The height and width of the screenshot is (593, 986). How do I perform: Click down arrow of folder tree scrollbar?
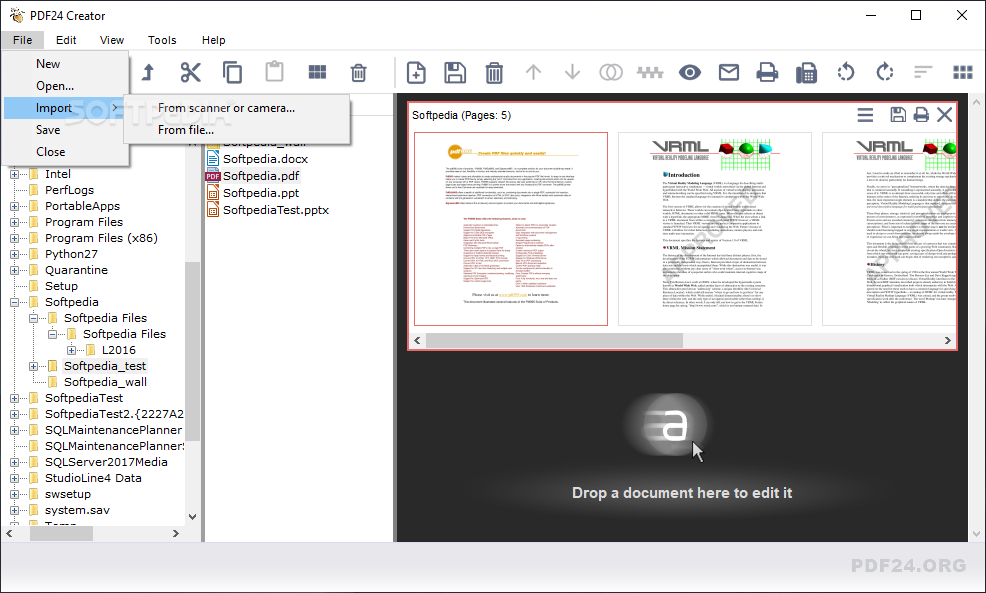(192, 517)
